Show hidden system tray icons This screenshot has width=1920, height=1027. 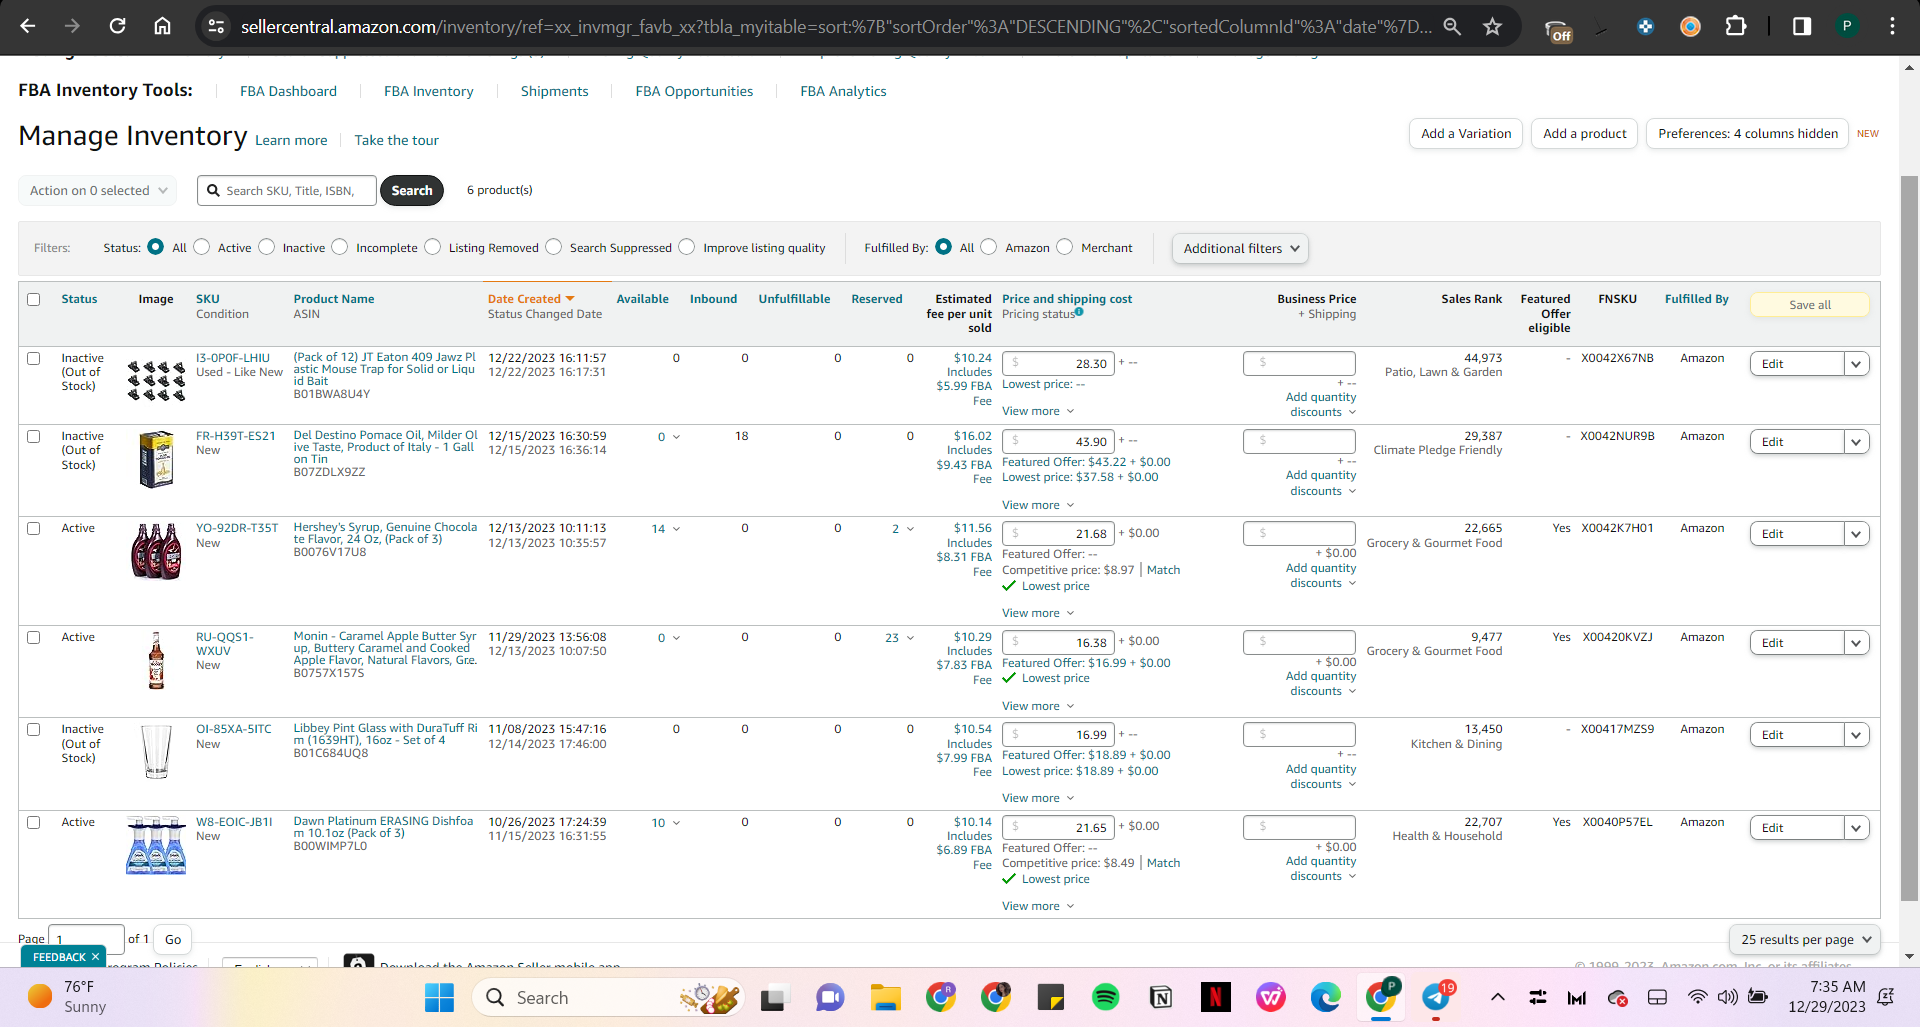(1497, 997)
